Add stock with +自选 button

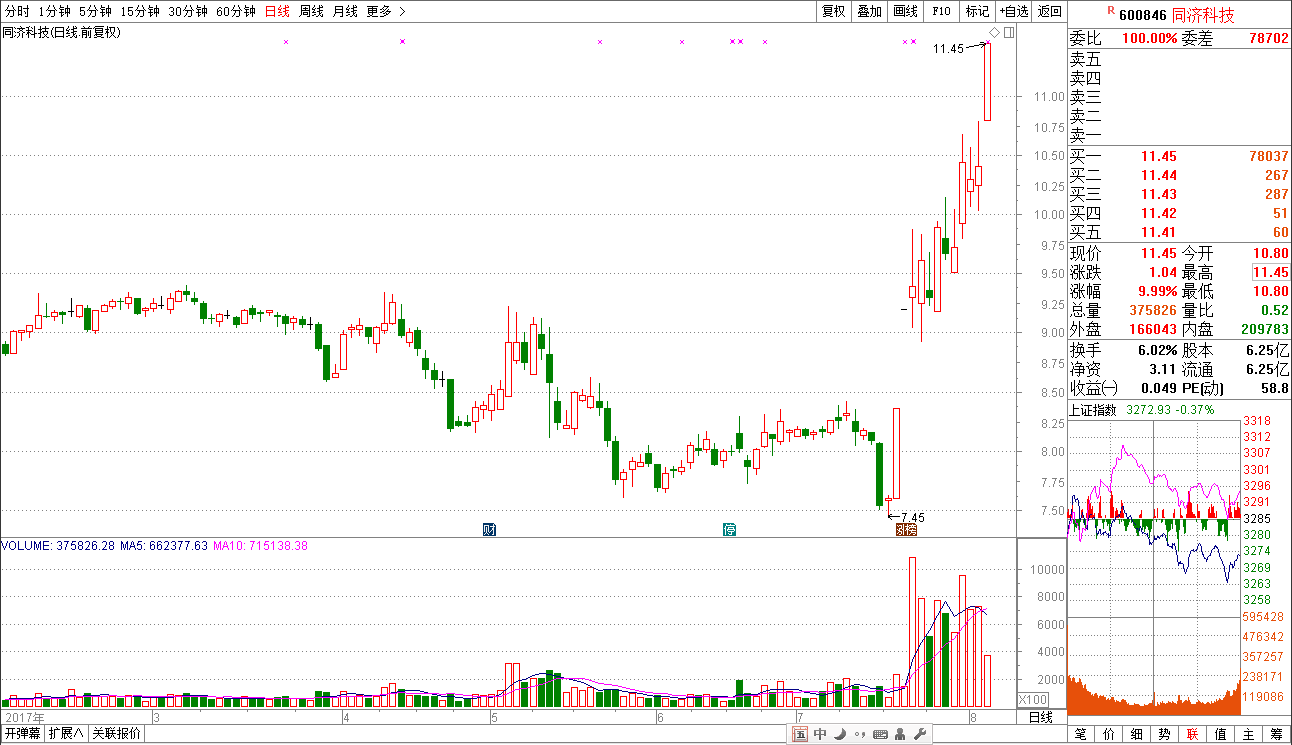click(x=1013, y=11)
